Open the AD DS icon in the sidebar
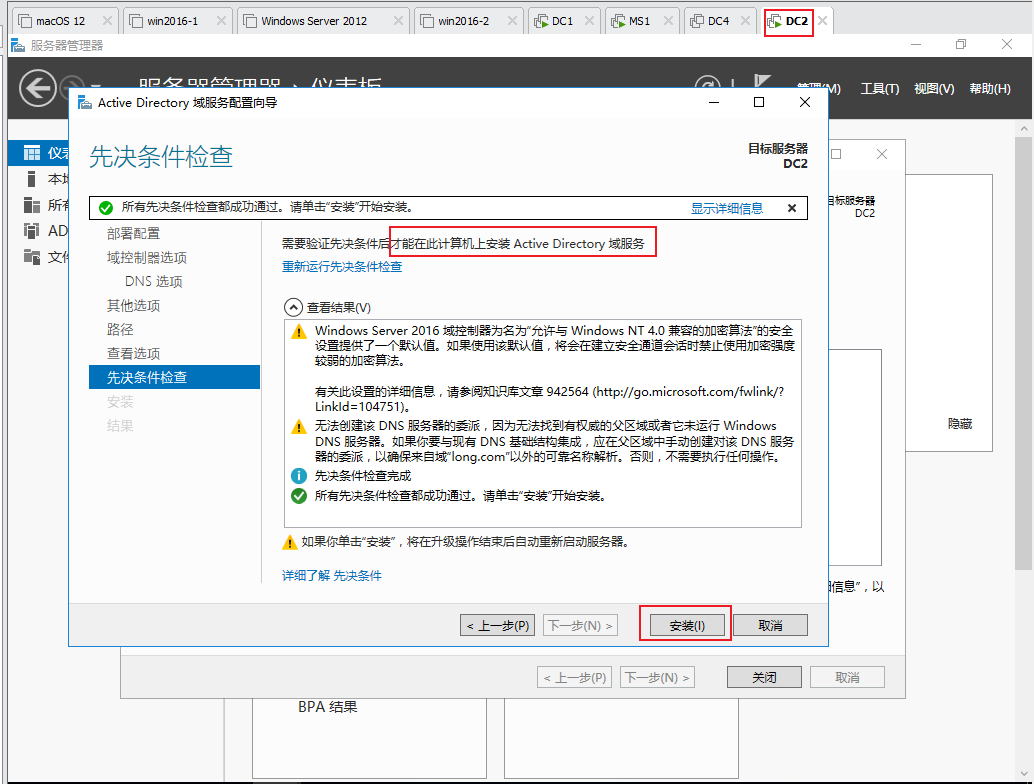This screenshot has width=1034, height=784. 32,230
